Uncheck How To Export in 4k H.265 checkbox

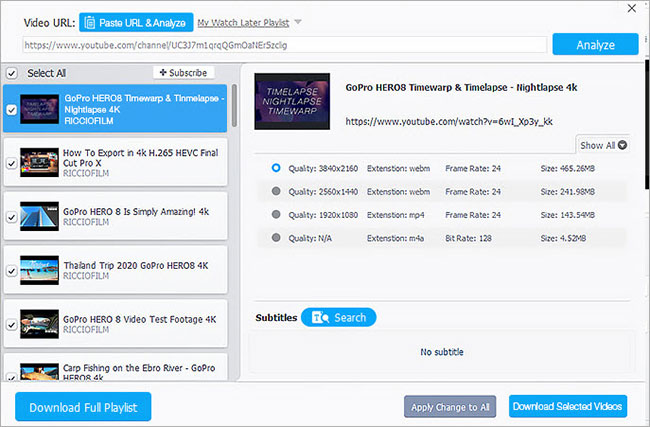[12, 163]
